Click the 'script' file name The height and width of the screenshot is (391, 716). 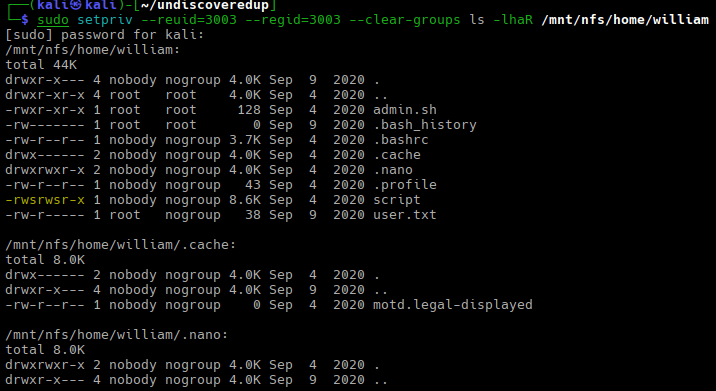point(397,200)
